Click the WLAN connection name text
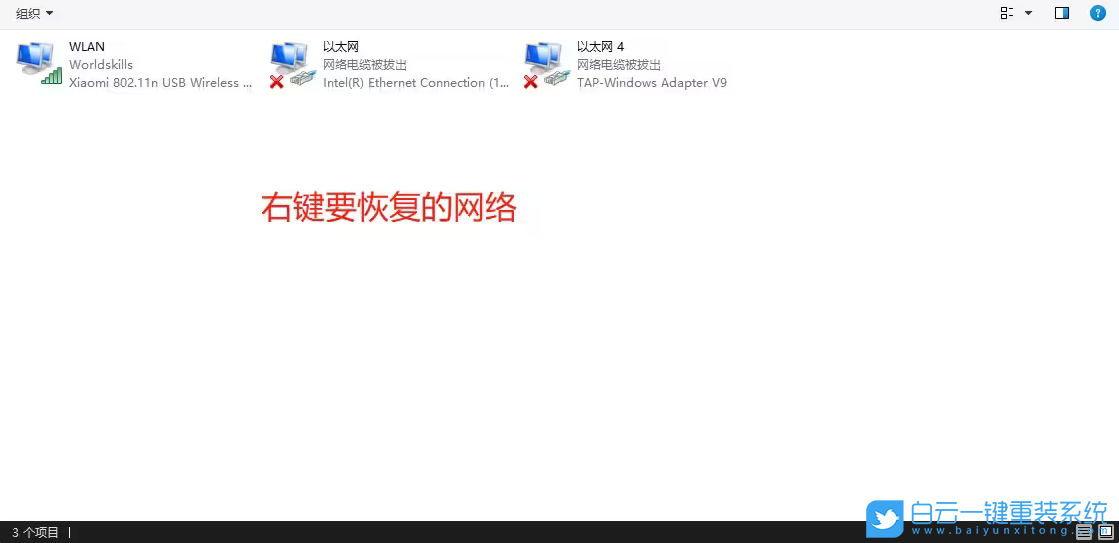Screen dimensions: 1119x543 pyautogui.click(x=87, y=46)
